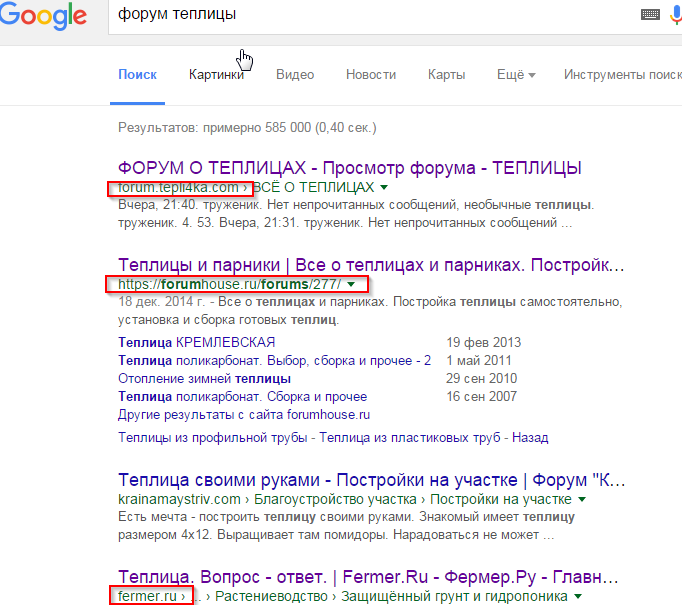Switch to the Видео tab
682x605 pixels.
[x=295, y=74]
